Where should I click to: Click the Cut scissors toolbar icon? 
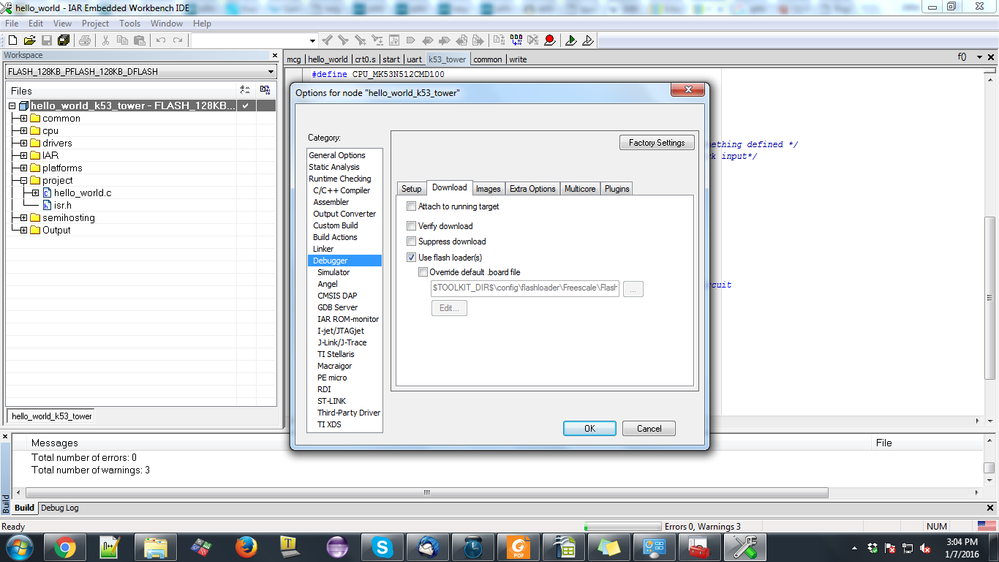(106, 40)
